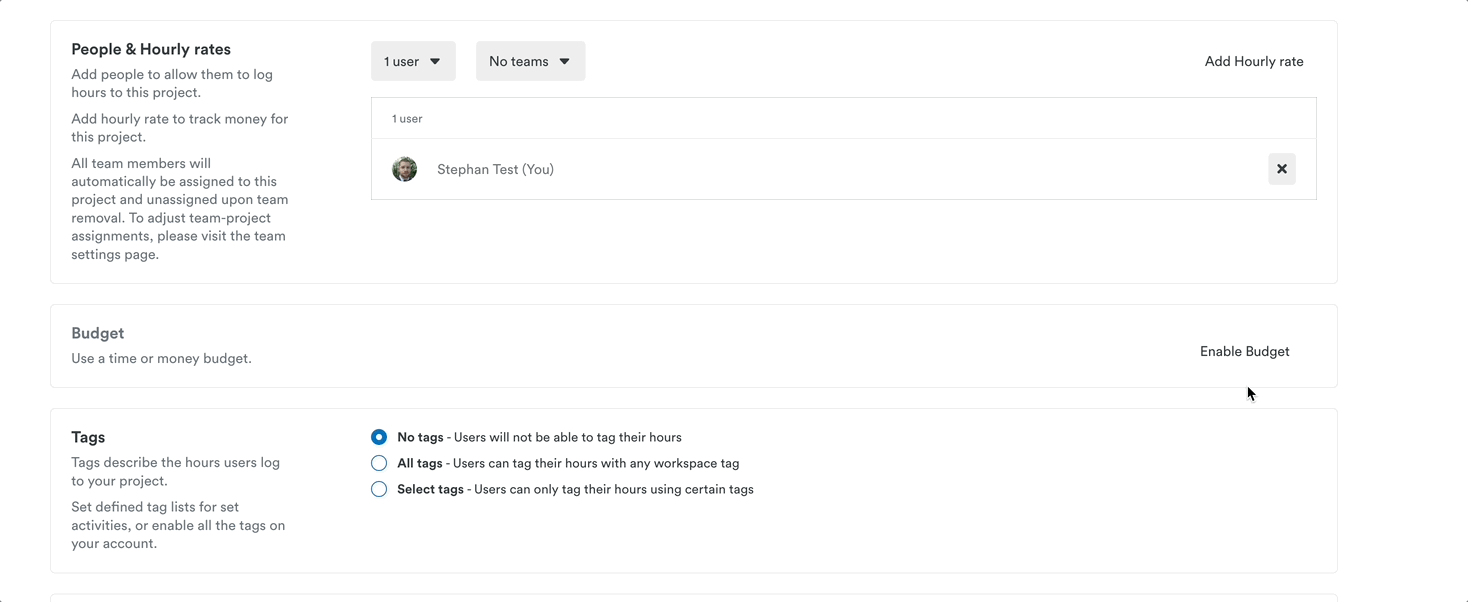Click the caret arrow beside '1 user'
The width and height of the screenshot is (1468, 602).
click(435, 61)
